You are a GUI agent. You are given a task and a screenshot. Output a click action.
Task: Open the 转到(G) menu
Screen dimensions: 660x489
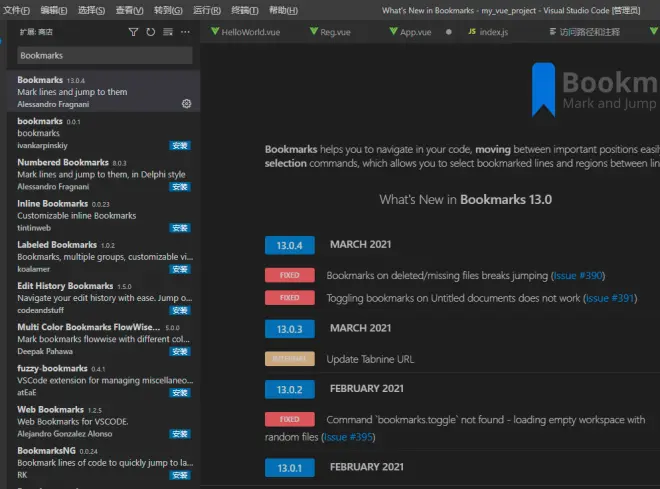[x=168, y=10]
